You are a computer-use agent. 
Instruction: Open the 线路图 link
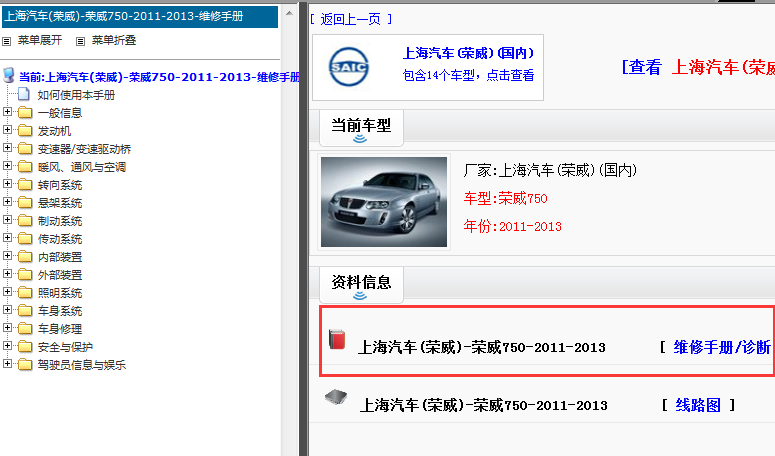698,405
